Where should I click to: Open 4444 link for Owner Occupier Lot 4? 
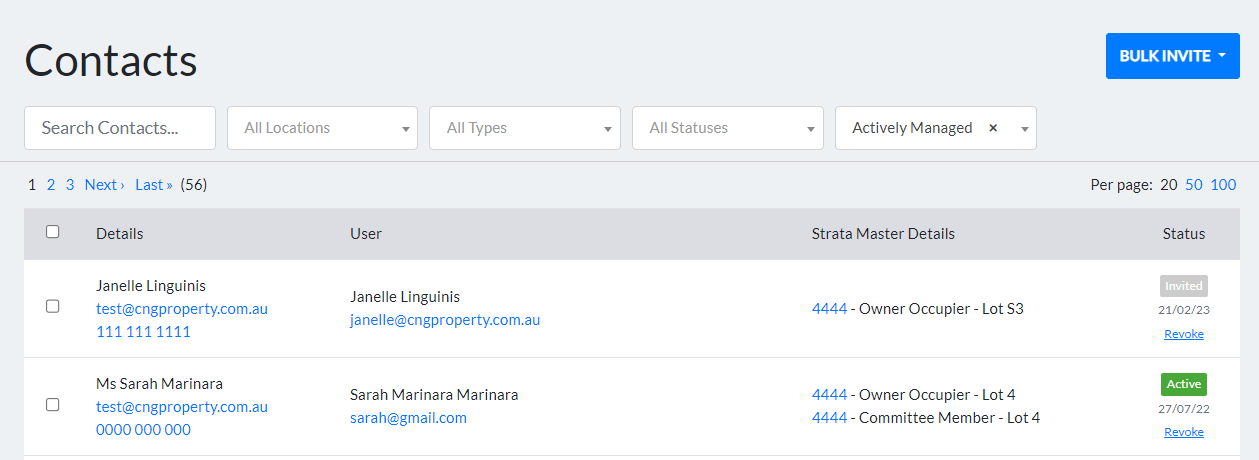tap(829, 395)
